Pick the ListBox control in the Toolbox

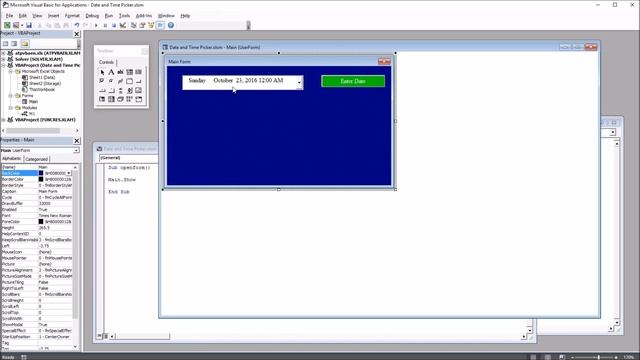pos(139,72)
